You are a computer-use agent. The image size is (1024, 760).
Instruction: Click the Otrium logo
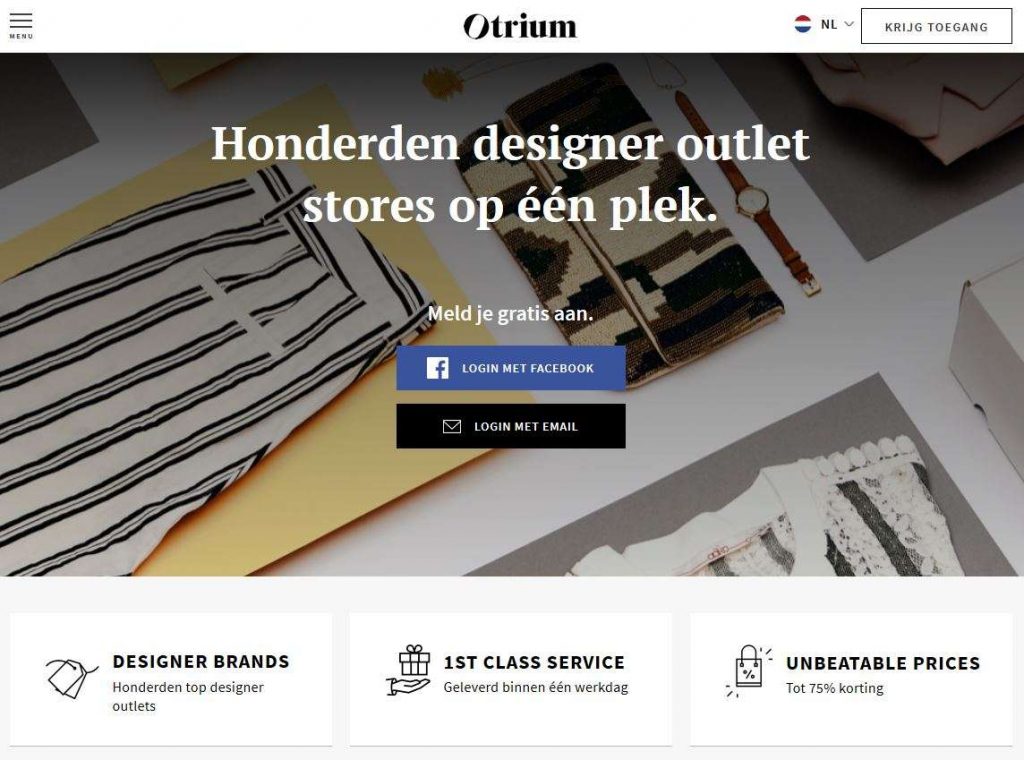520,26
